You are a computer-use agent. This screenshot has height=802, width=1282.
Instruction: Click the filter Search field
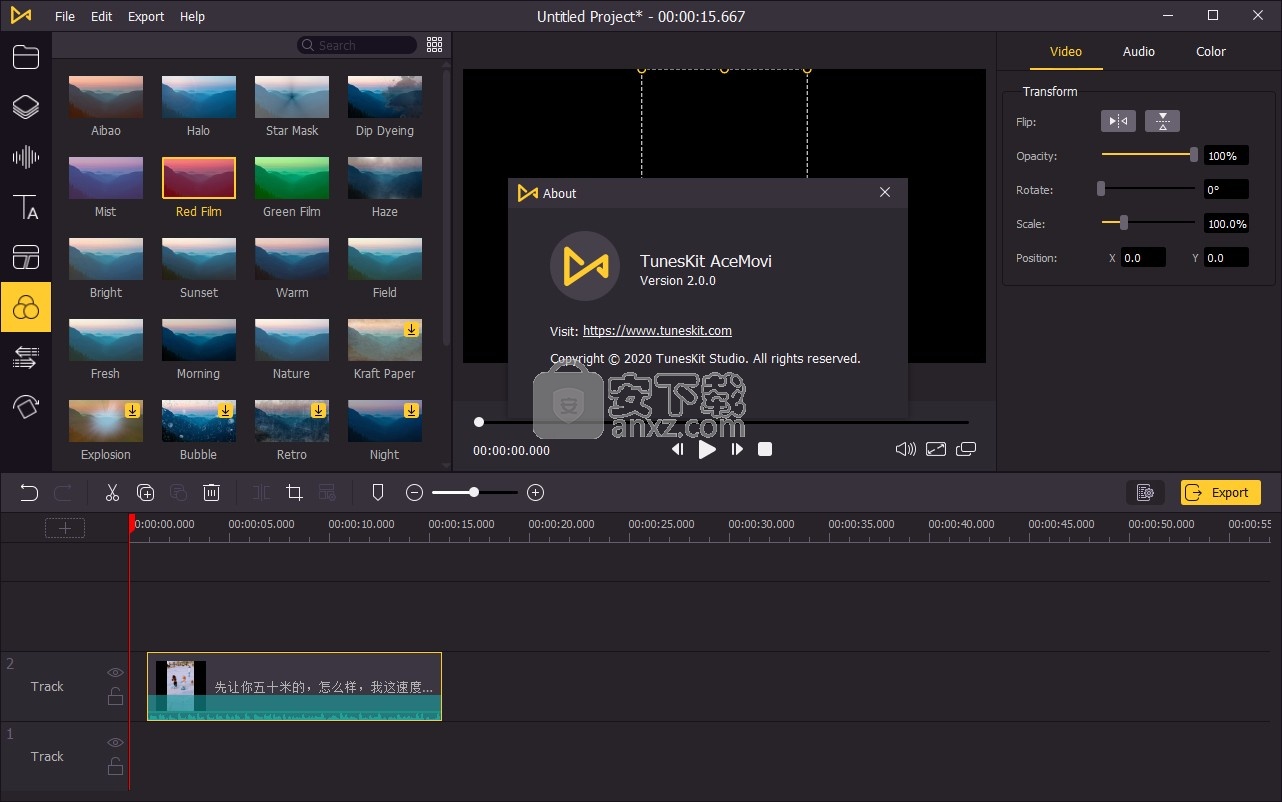point(357,45)
